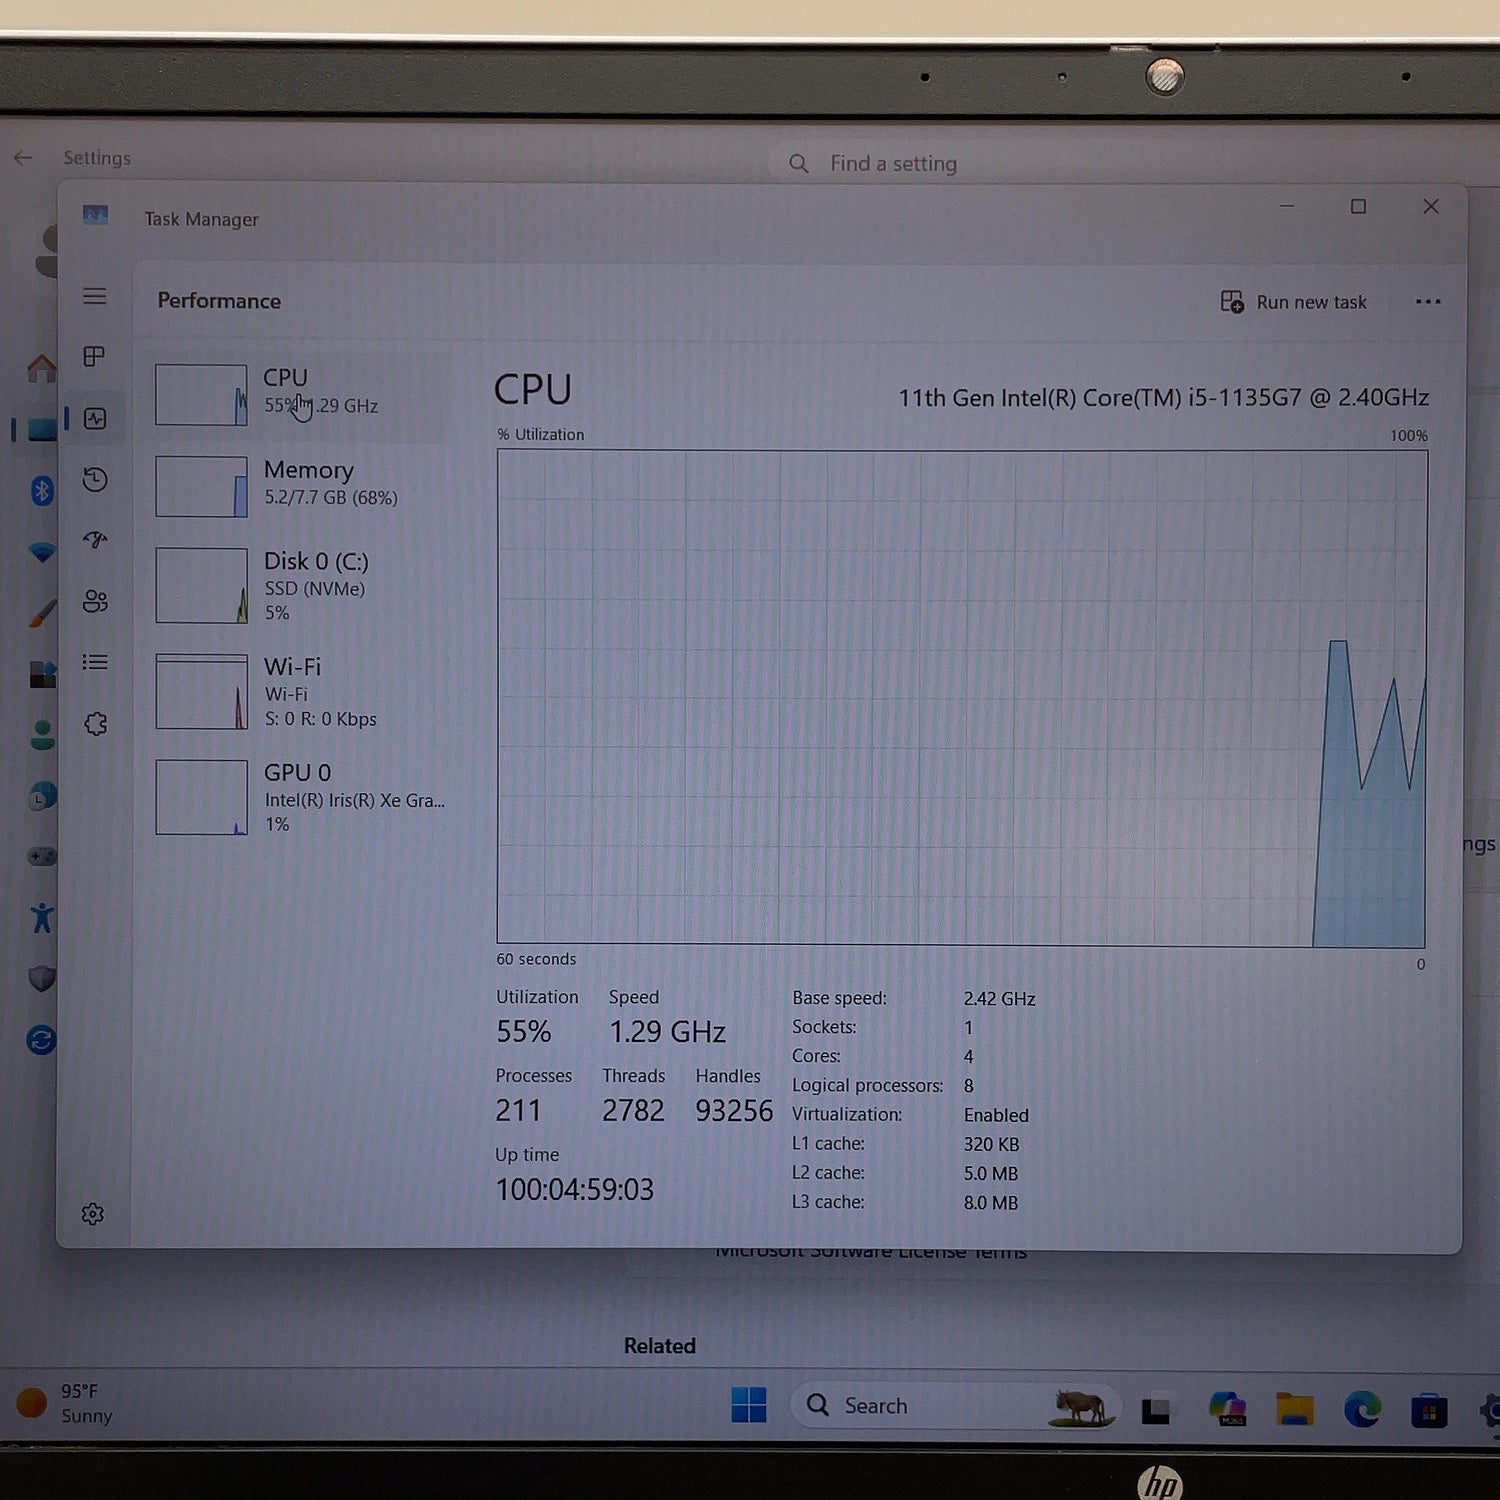Click the Wi-Fi mini graph thumbnail

(201, 692)
